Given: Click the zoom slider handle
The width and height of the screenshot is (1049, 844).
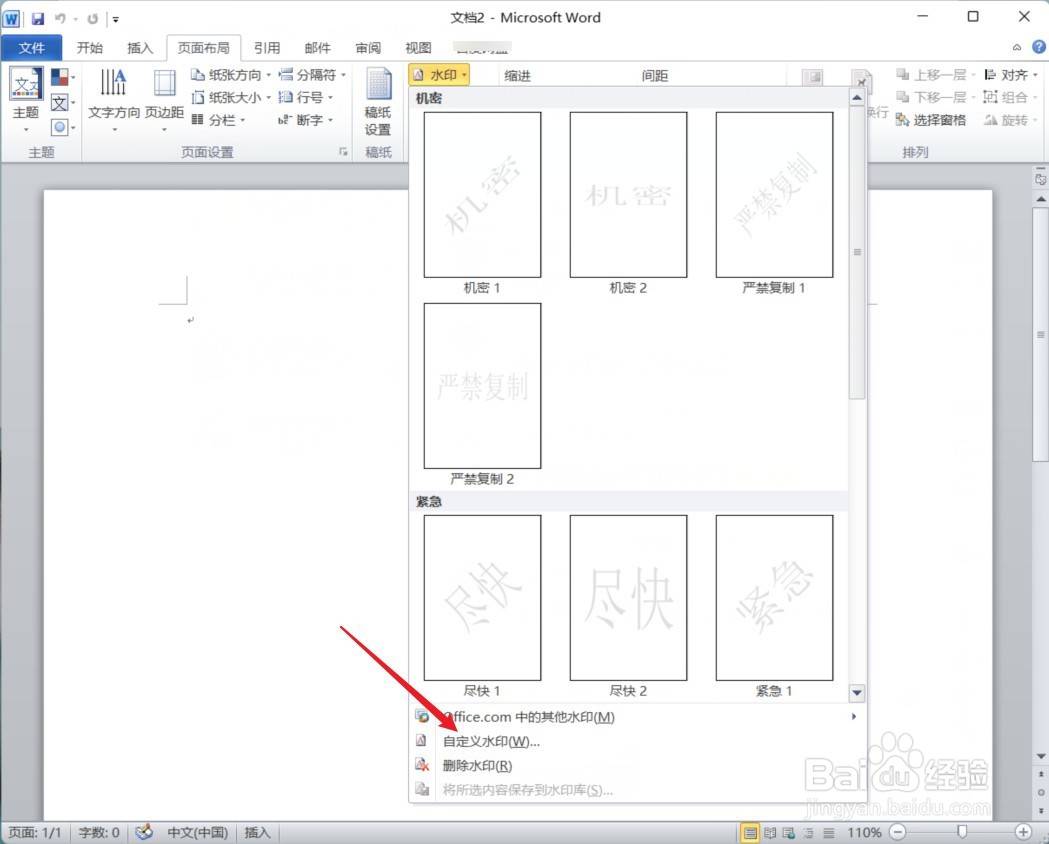Looking at the screenshot, I should pyautogui.click(x=962, y=832).
